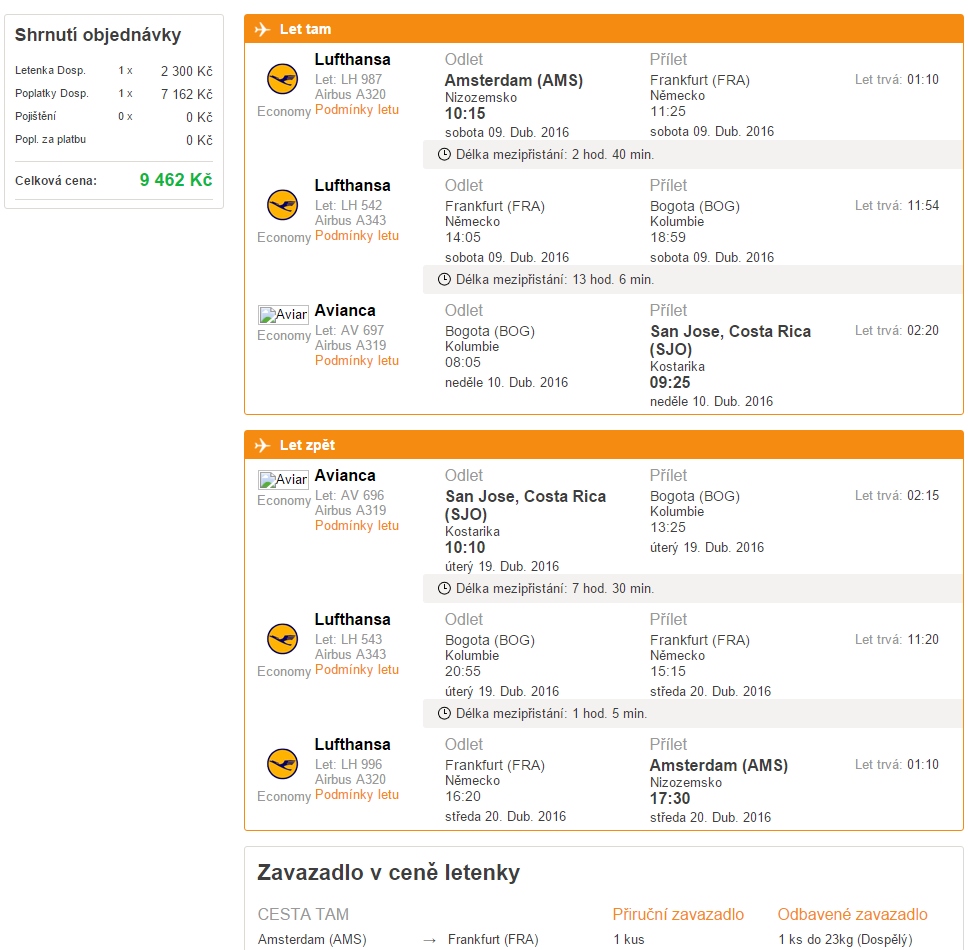Click aircraft type Airbus A343 for LH 542
Screen dimensions: 968x950
point(350,220)
